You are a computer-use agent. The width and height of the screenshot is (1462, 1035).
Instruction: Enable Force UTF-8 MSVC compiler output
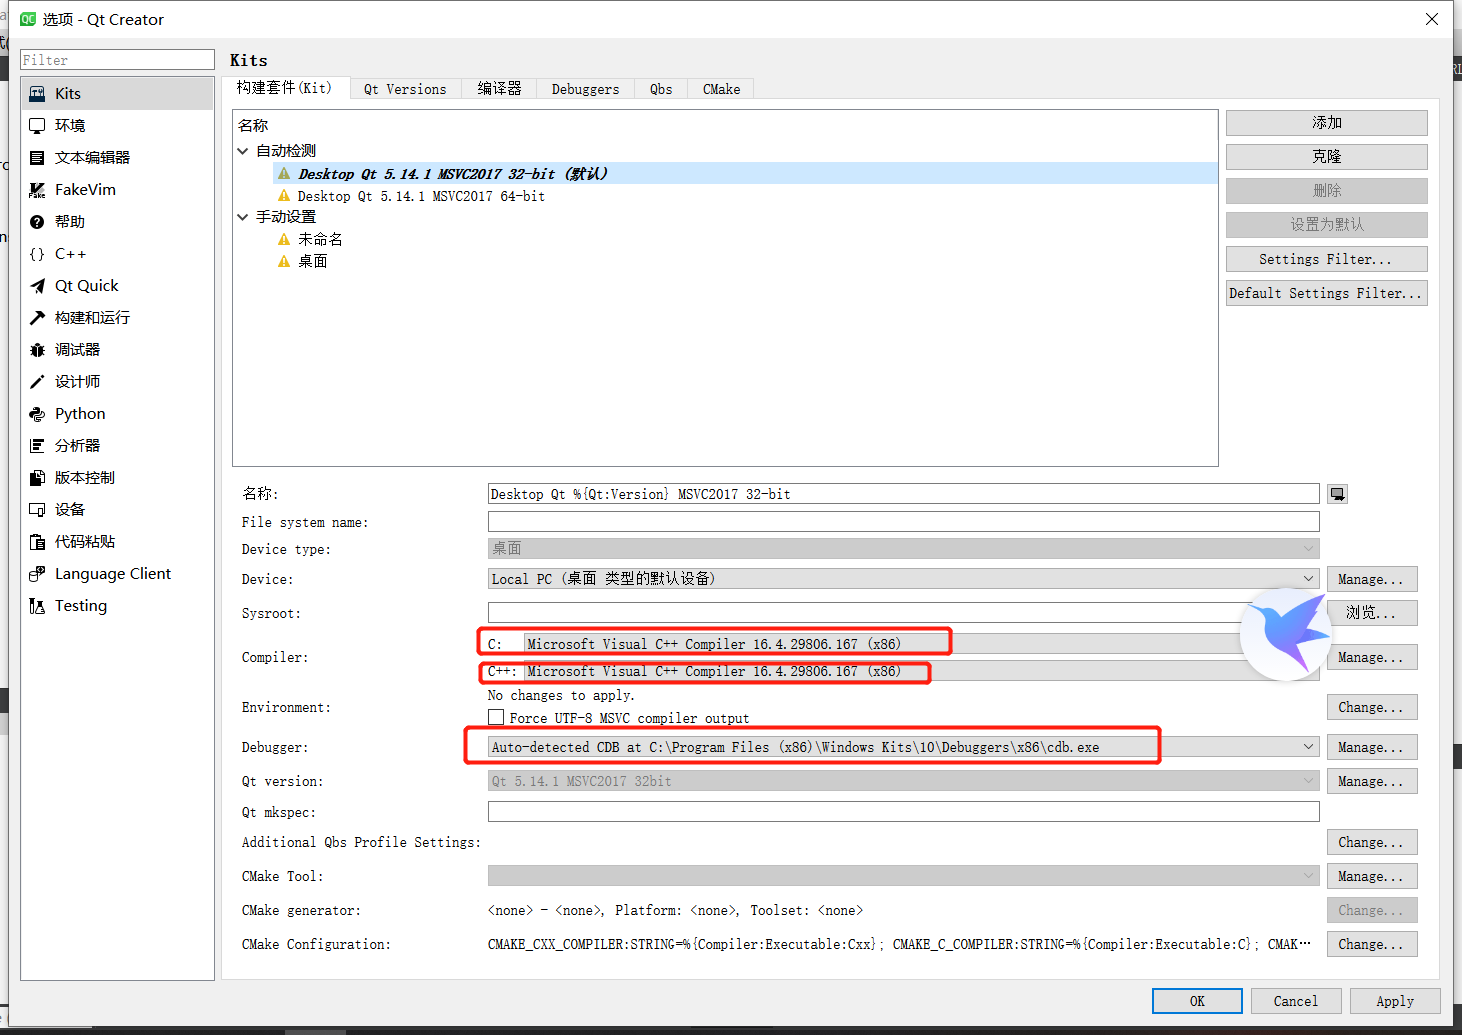click(496, 717)
